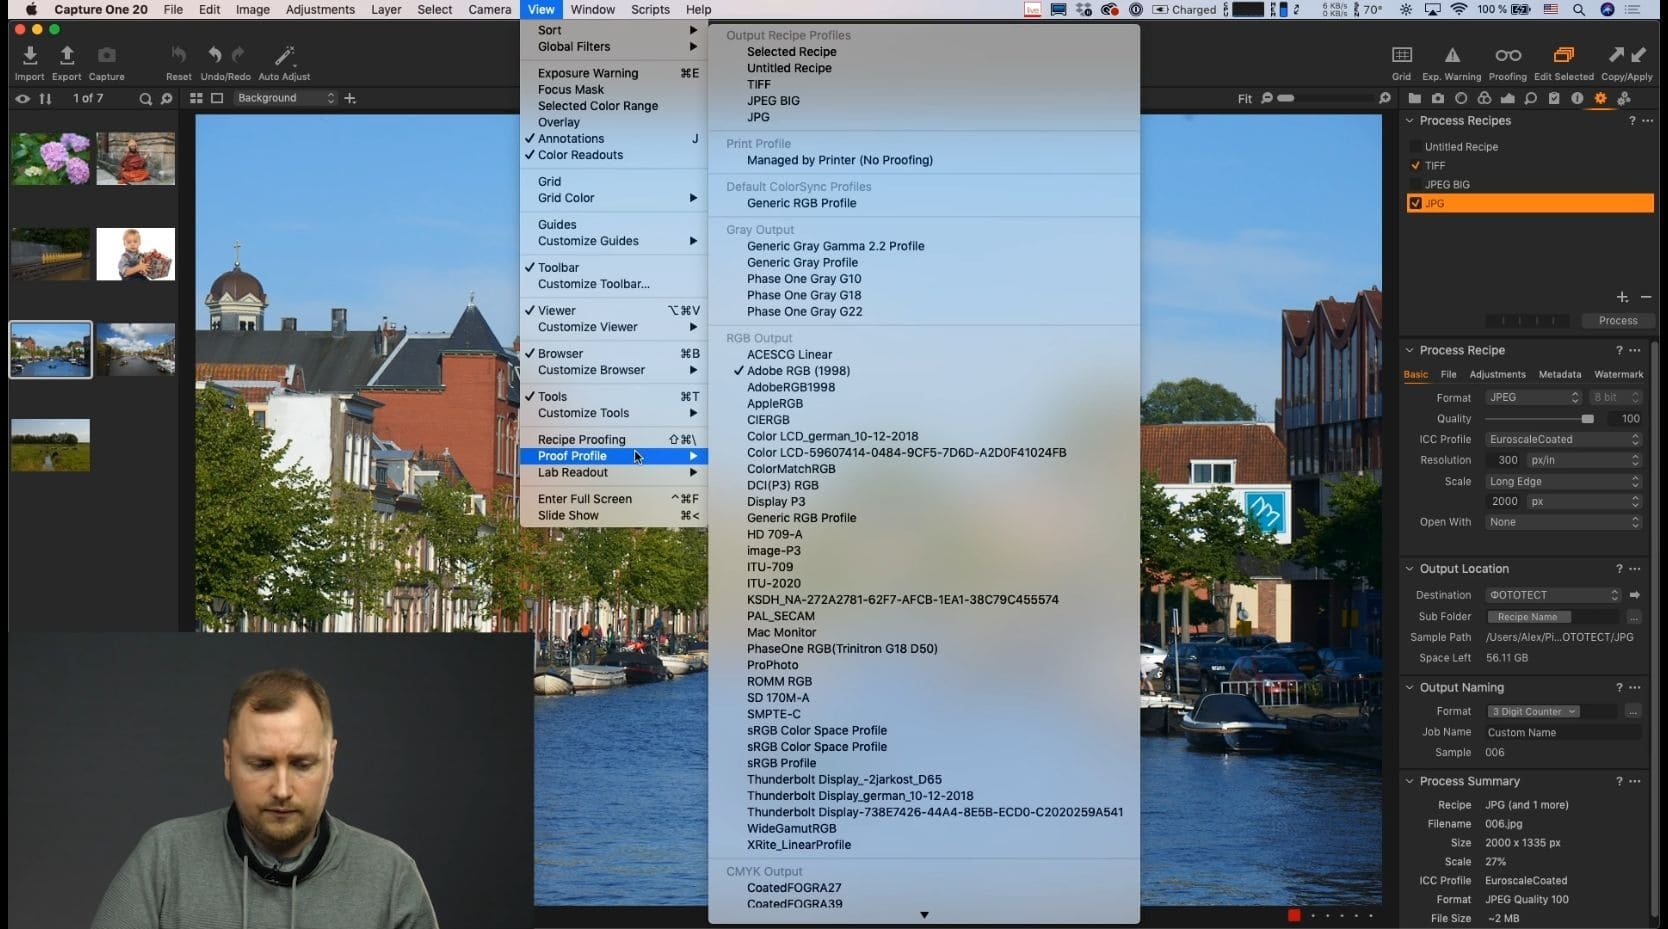Click the Reset adjustments icon
The height and width of the screenshot is (929, 1668).
[178, 55]
